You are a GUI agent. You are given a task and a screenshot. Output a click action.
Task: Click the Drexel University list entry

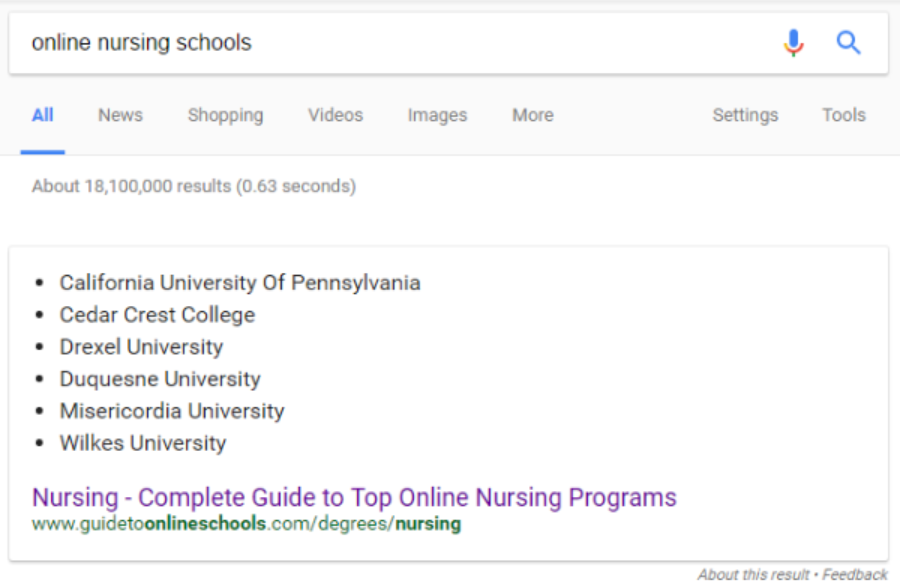[141, 347]
